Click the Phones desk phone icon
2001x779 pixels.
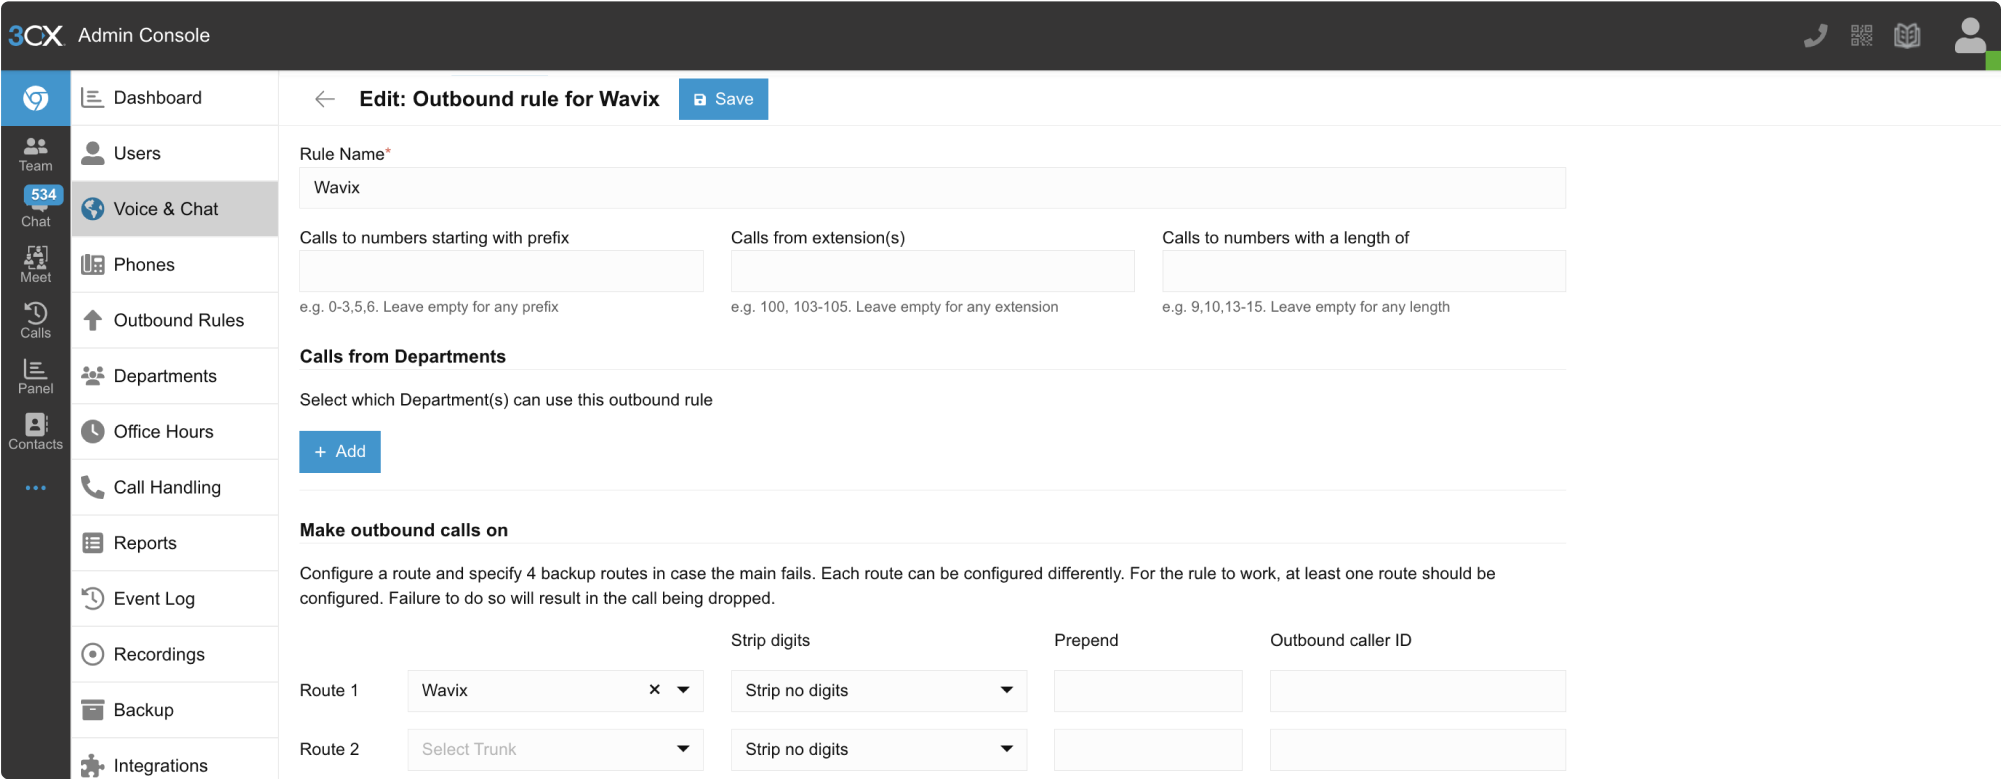point(93,265)
